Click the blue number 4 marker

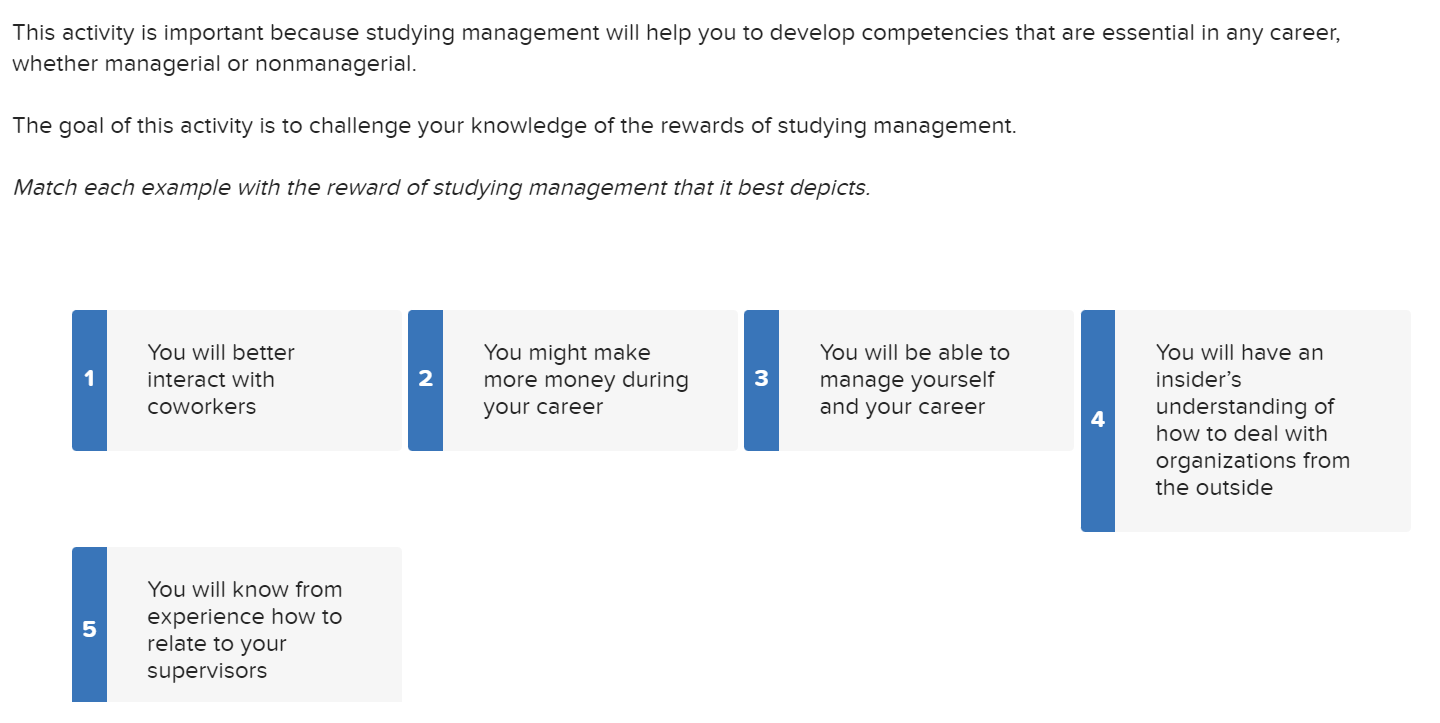click(1097, 420)
